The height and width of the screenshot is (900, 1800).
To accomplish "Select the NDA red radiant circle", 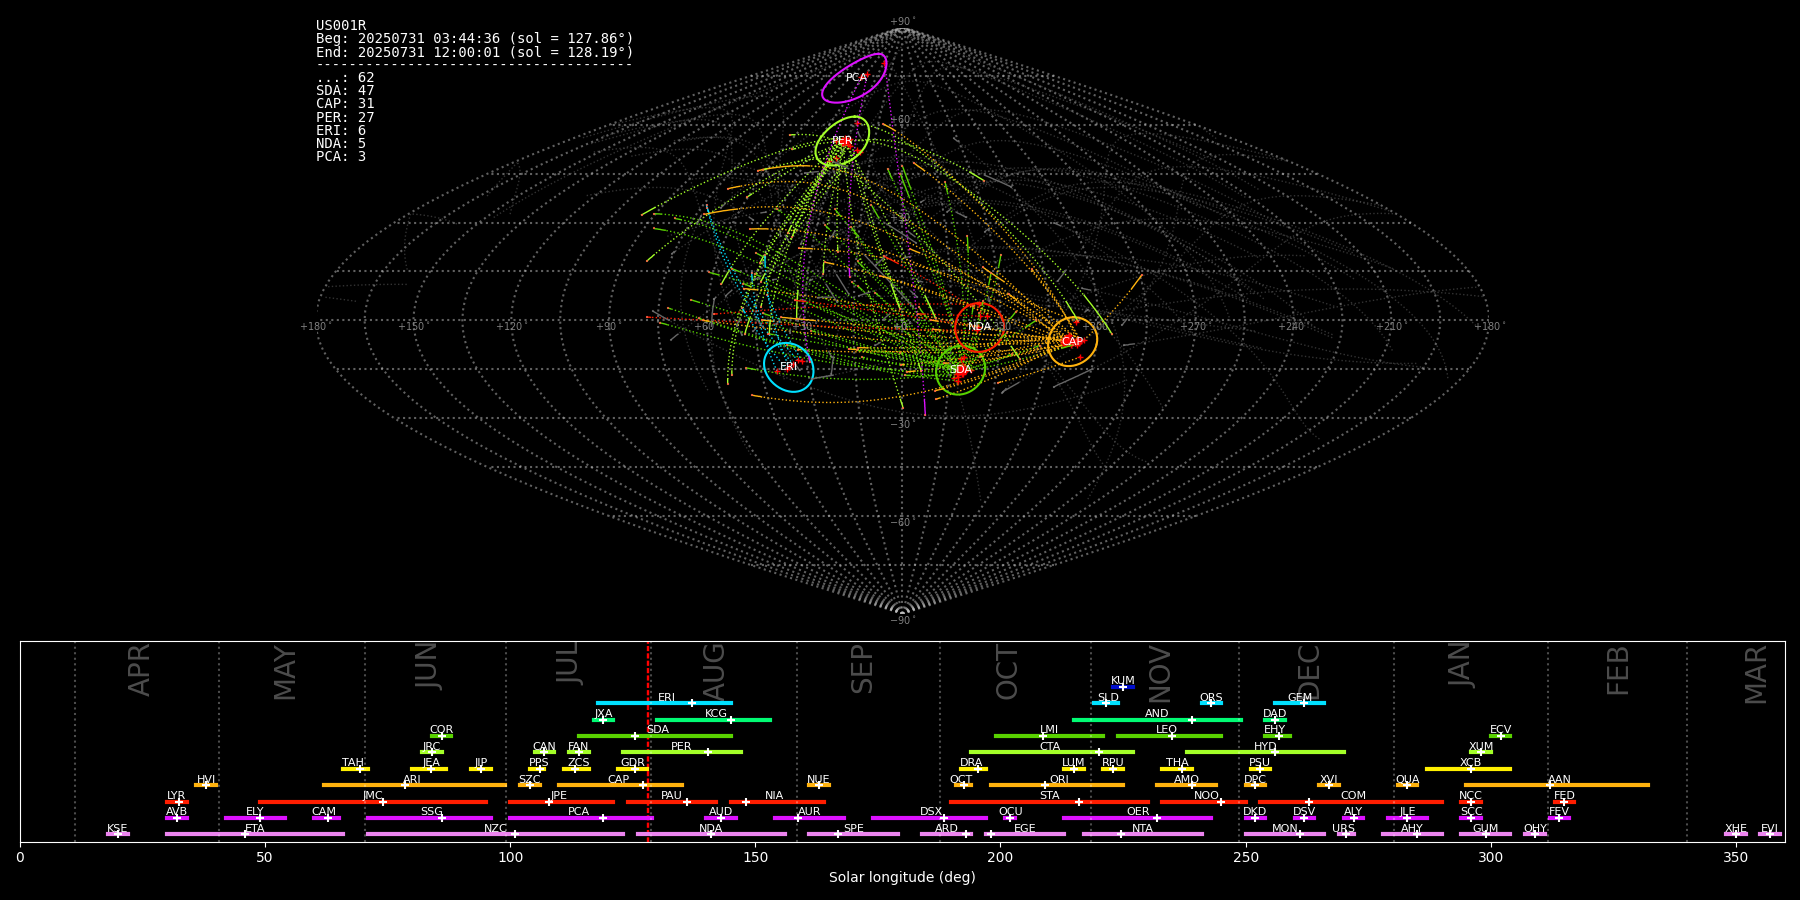I will [x=979, y=327].
